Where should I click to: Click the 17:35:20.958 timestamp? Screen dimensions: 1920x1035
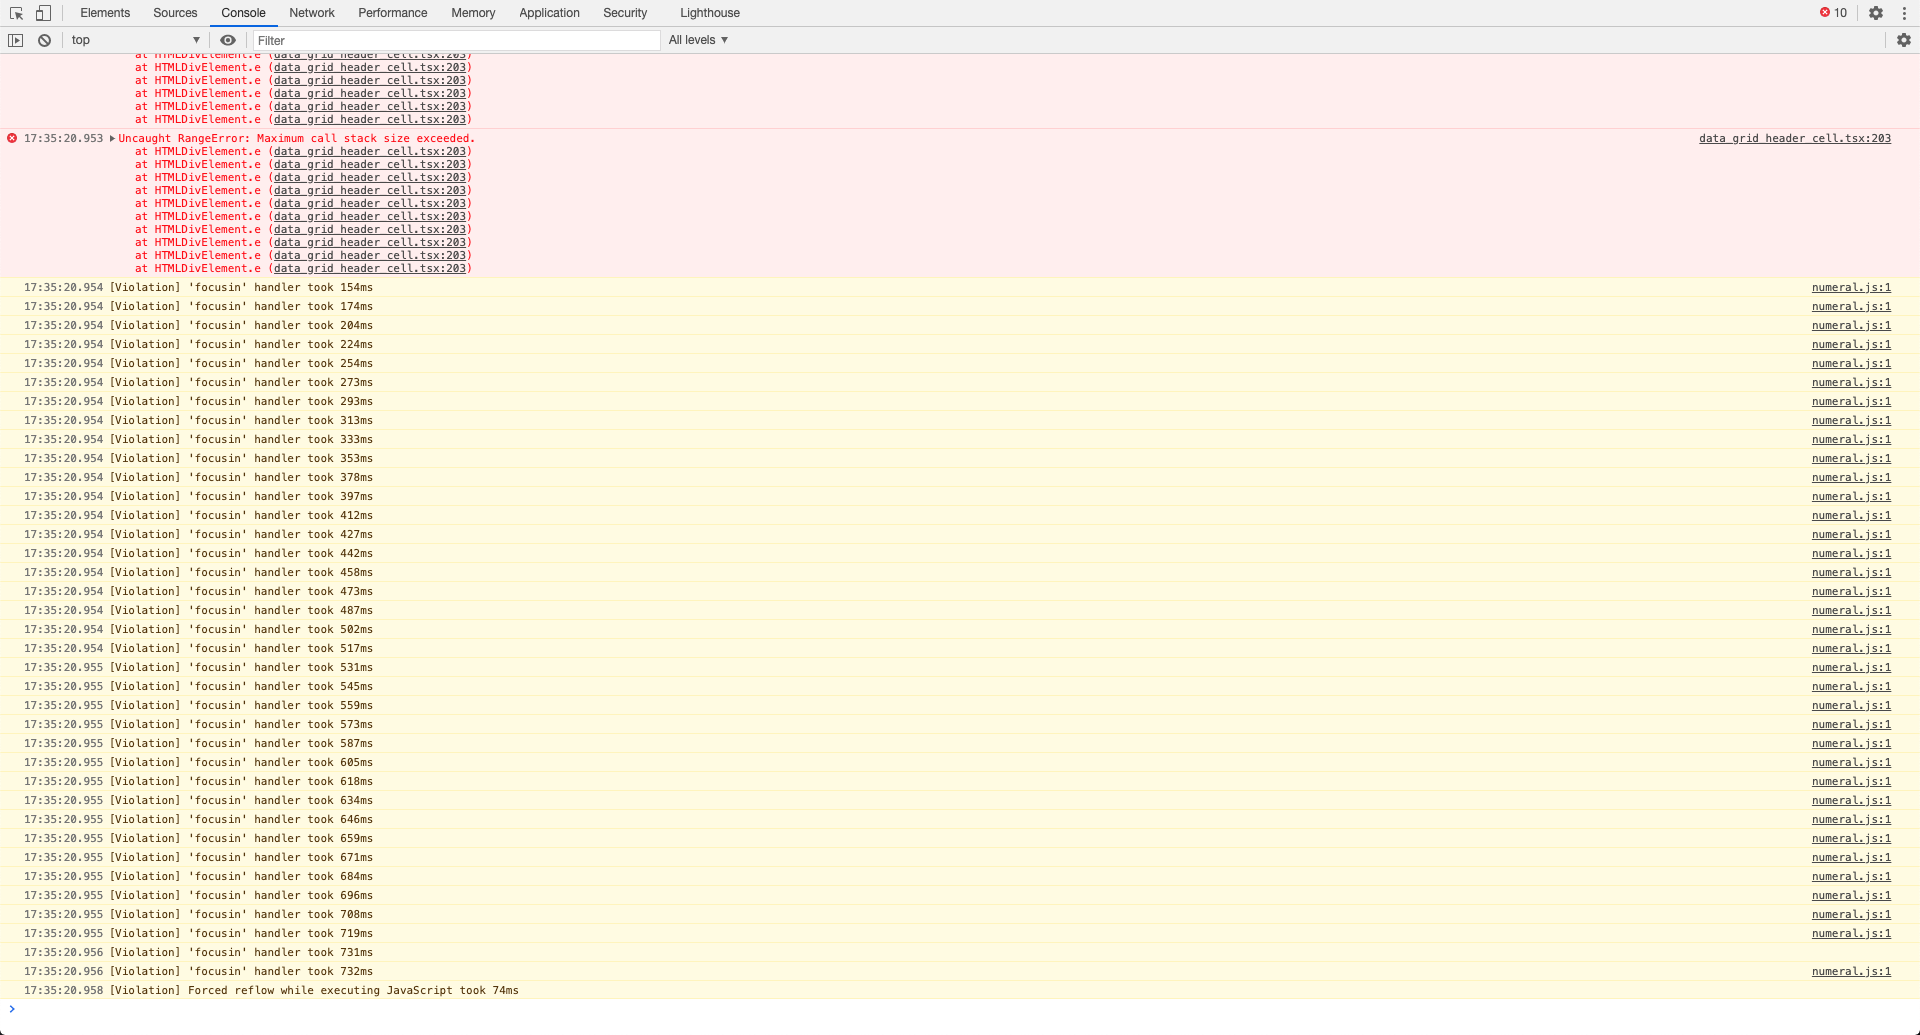[63, 990]
